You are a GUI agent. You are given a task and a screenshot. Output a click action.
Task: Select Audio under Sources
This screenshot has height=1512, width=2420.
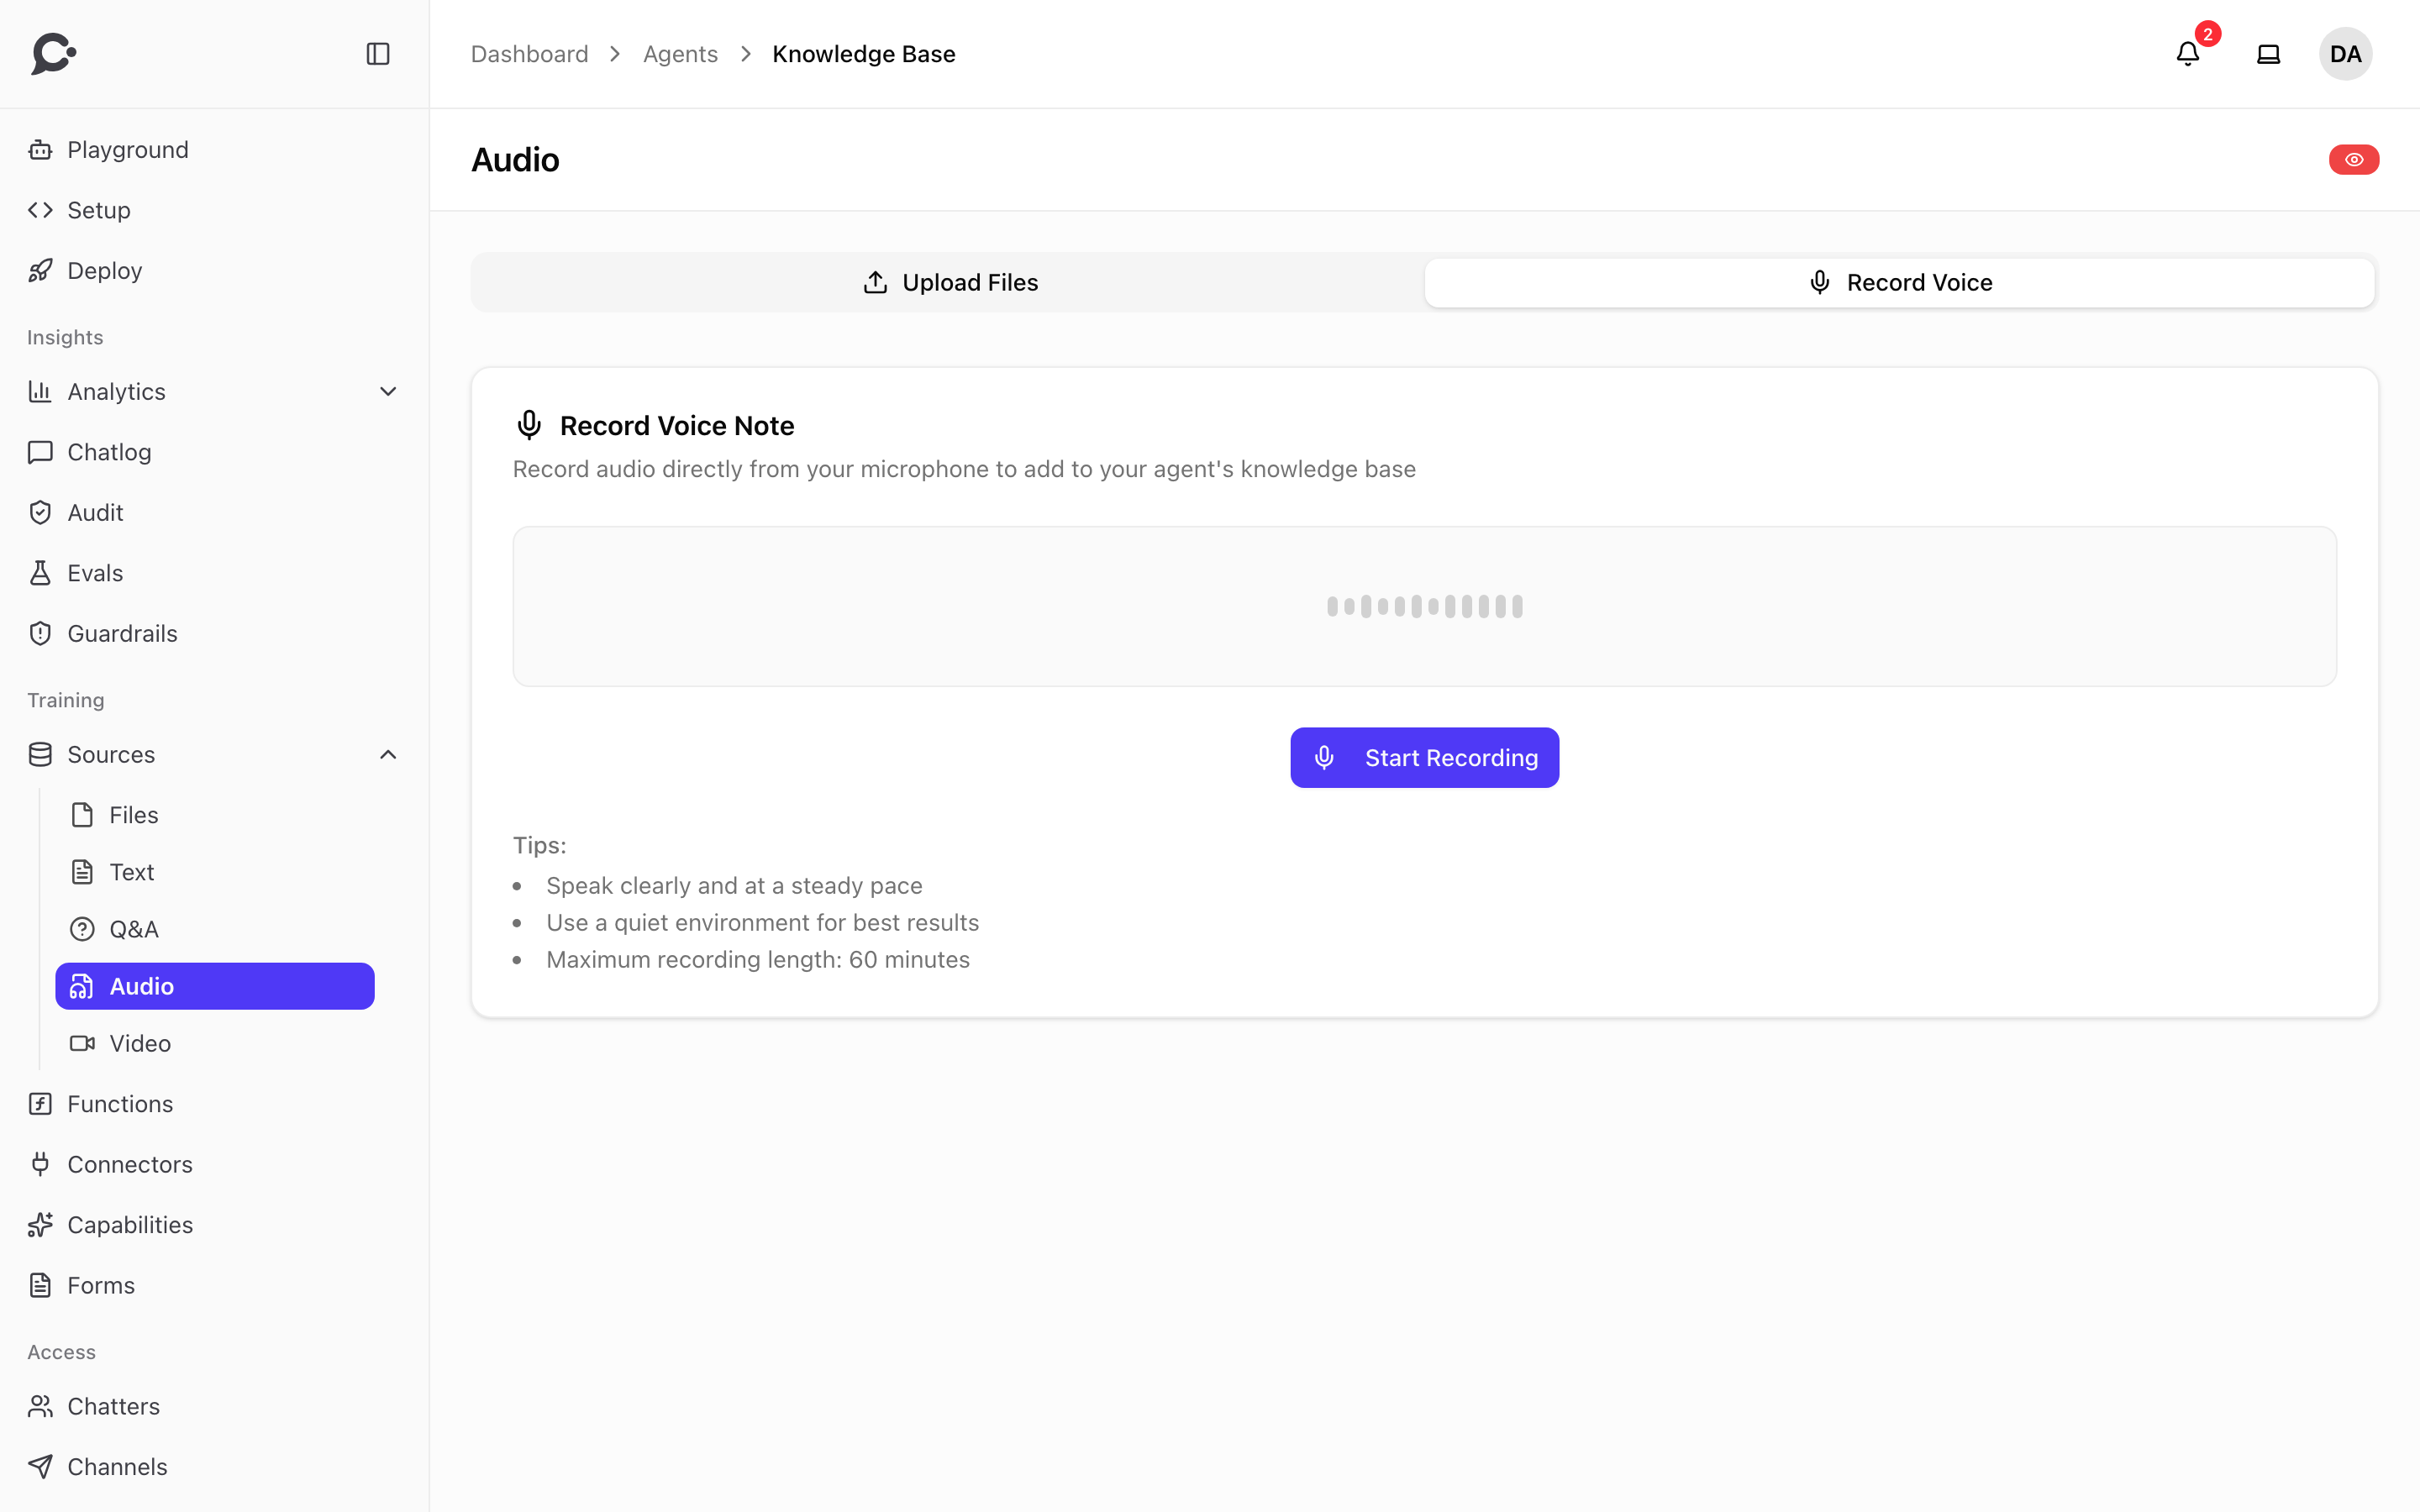(x=215, y=986)
